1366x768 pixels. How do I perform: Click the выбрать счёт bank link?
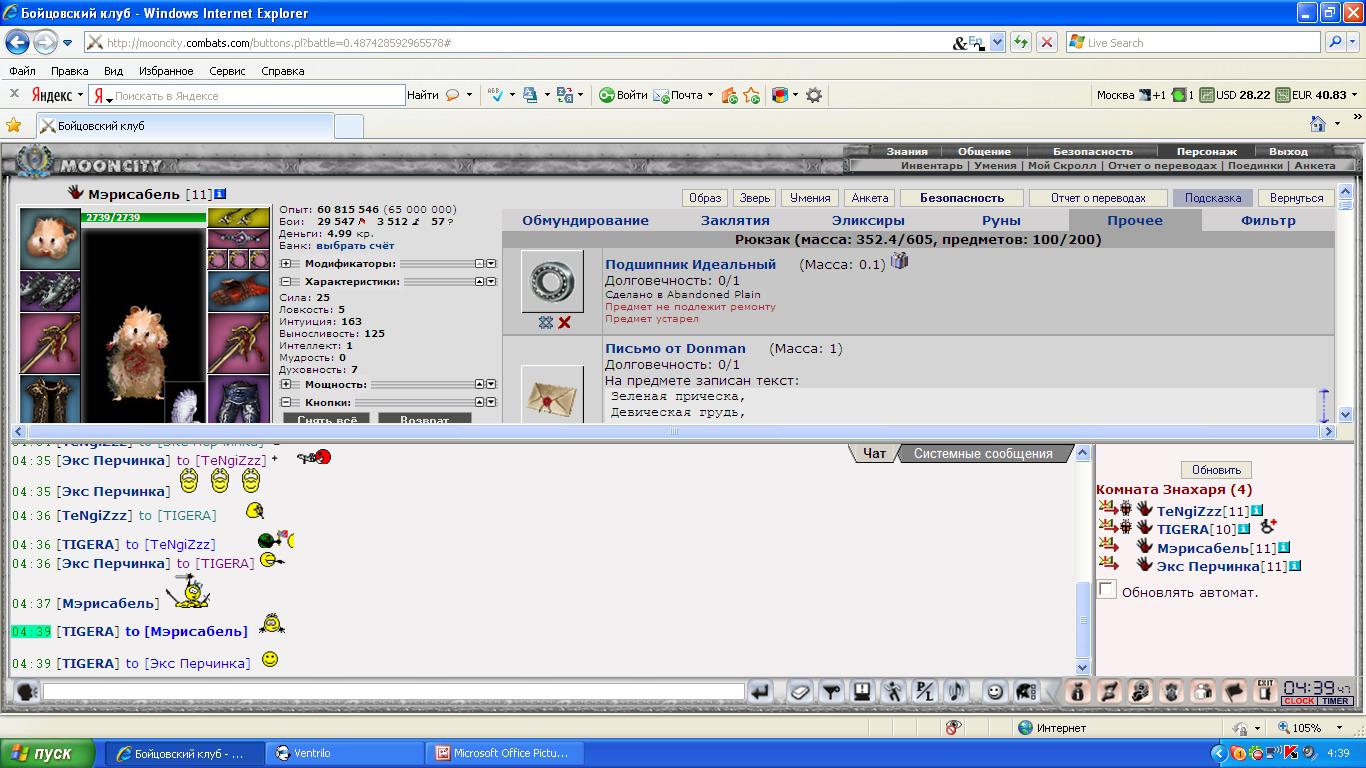[x=355, y=245]
